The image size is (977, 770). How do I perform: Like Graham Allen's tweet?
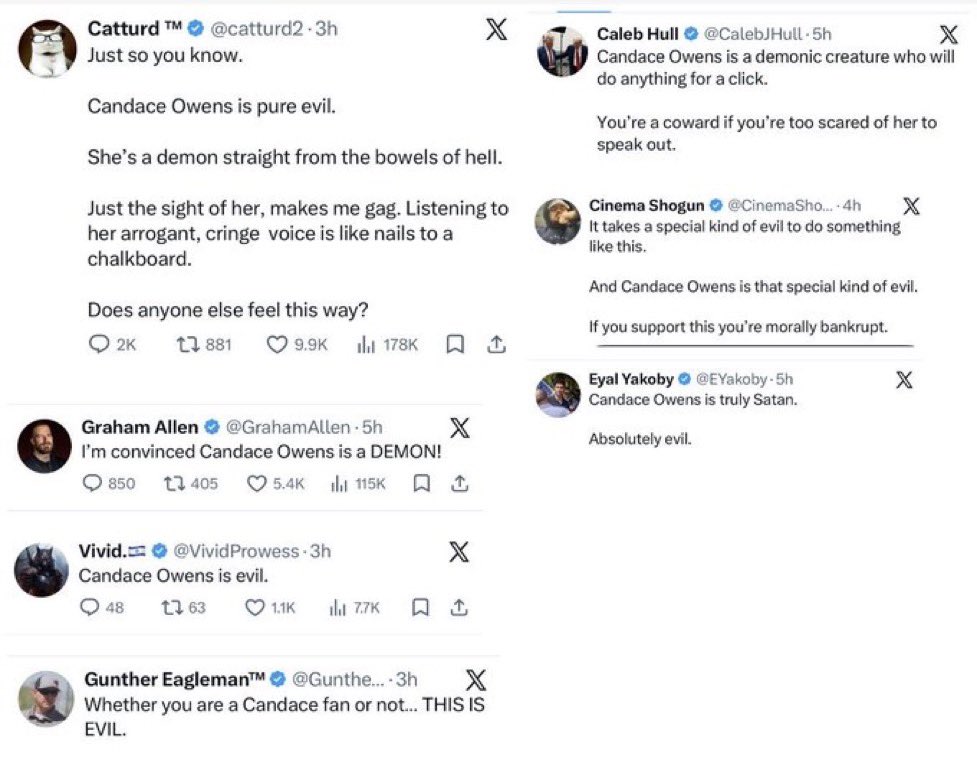pyautogui.click(x=256, y=483)
